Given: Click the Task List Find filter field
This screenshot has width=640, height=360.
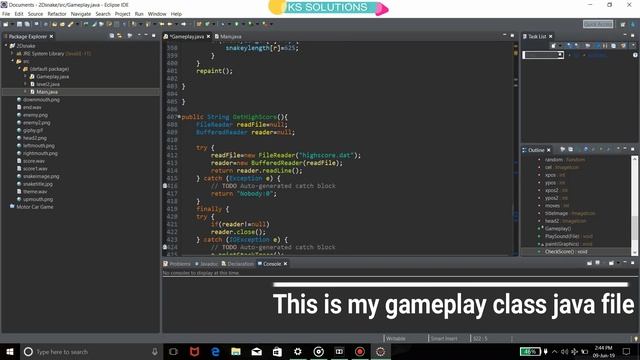Looking at the screenshot, I should [x=543, y=55].
